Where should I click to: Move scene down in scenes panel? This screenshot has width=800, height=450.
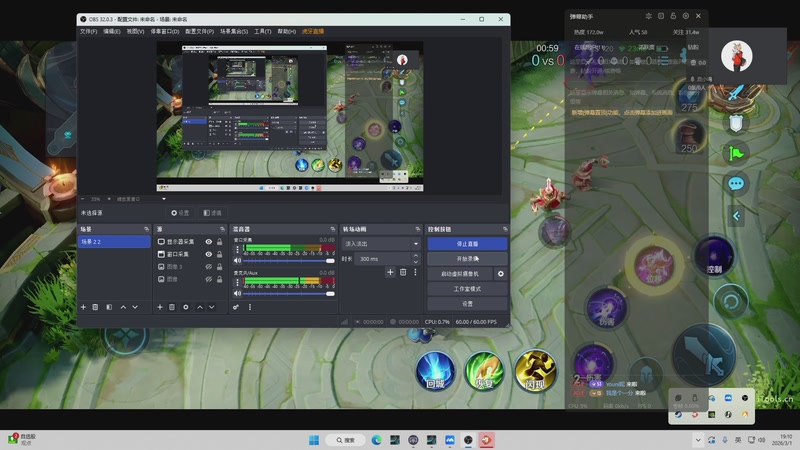click(x=135, y=307)
